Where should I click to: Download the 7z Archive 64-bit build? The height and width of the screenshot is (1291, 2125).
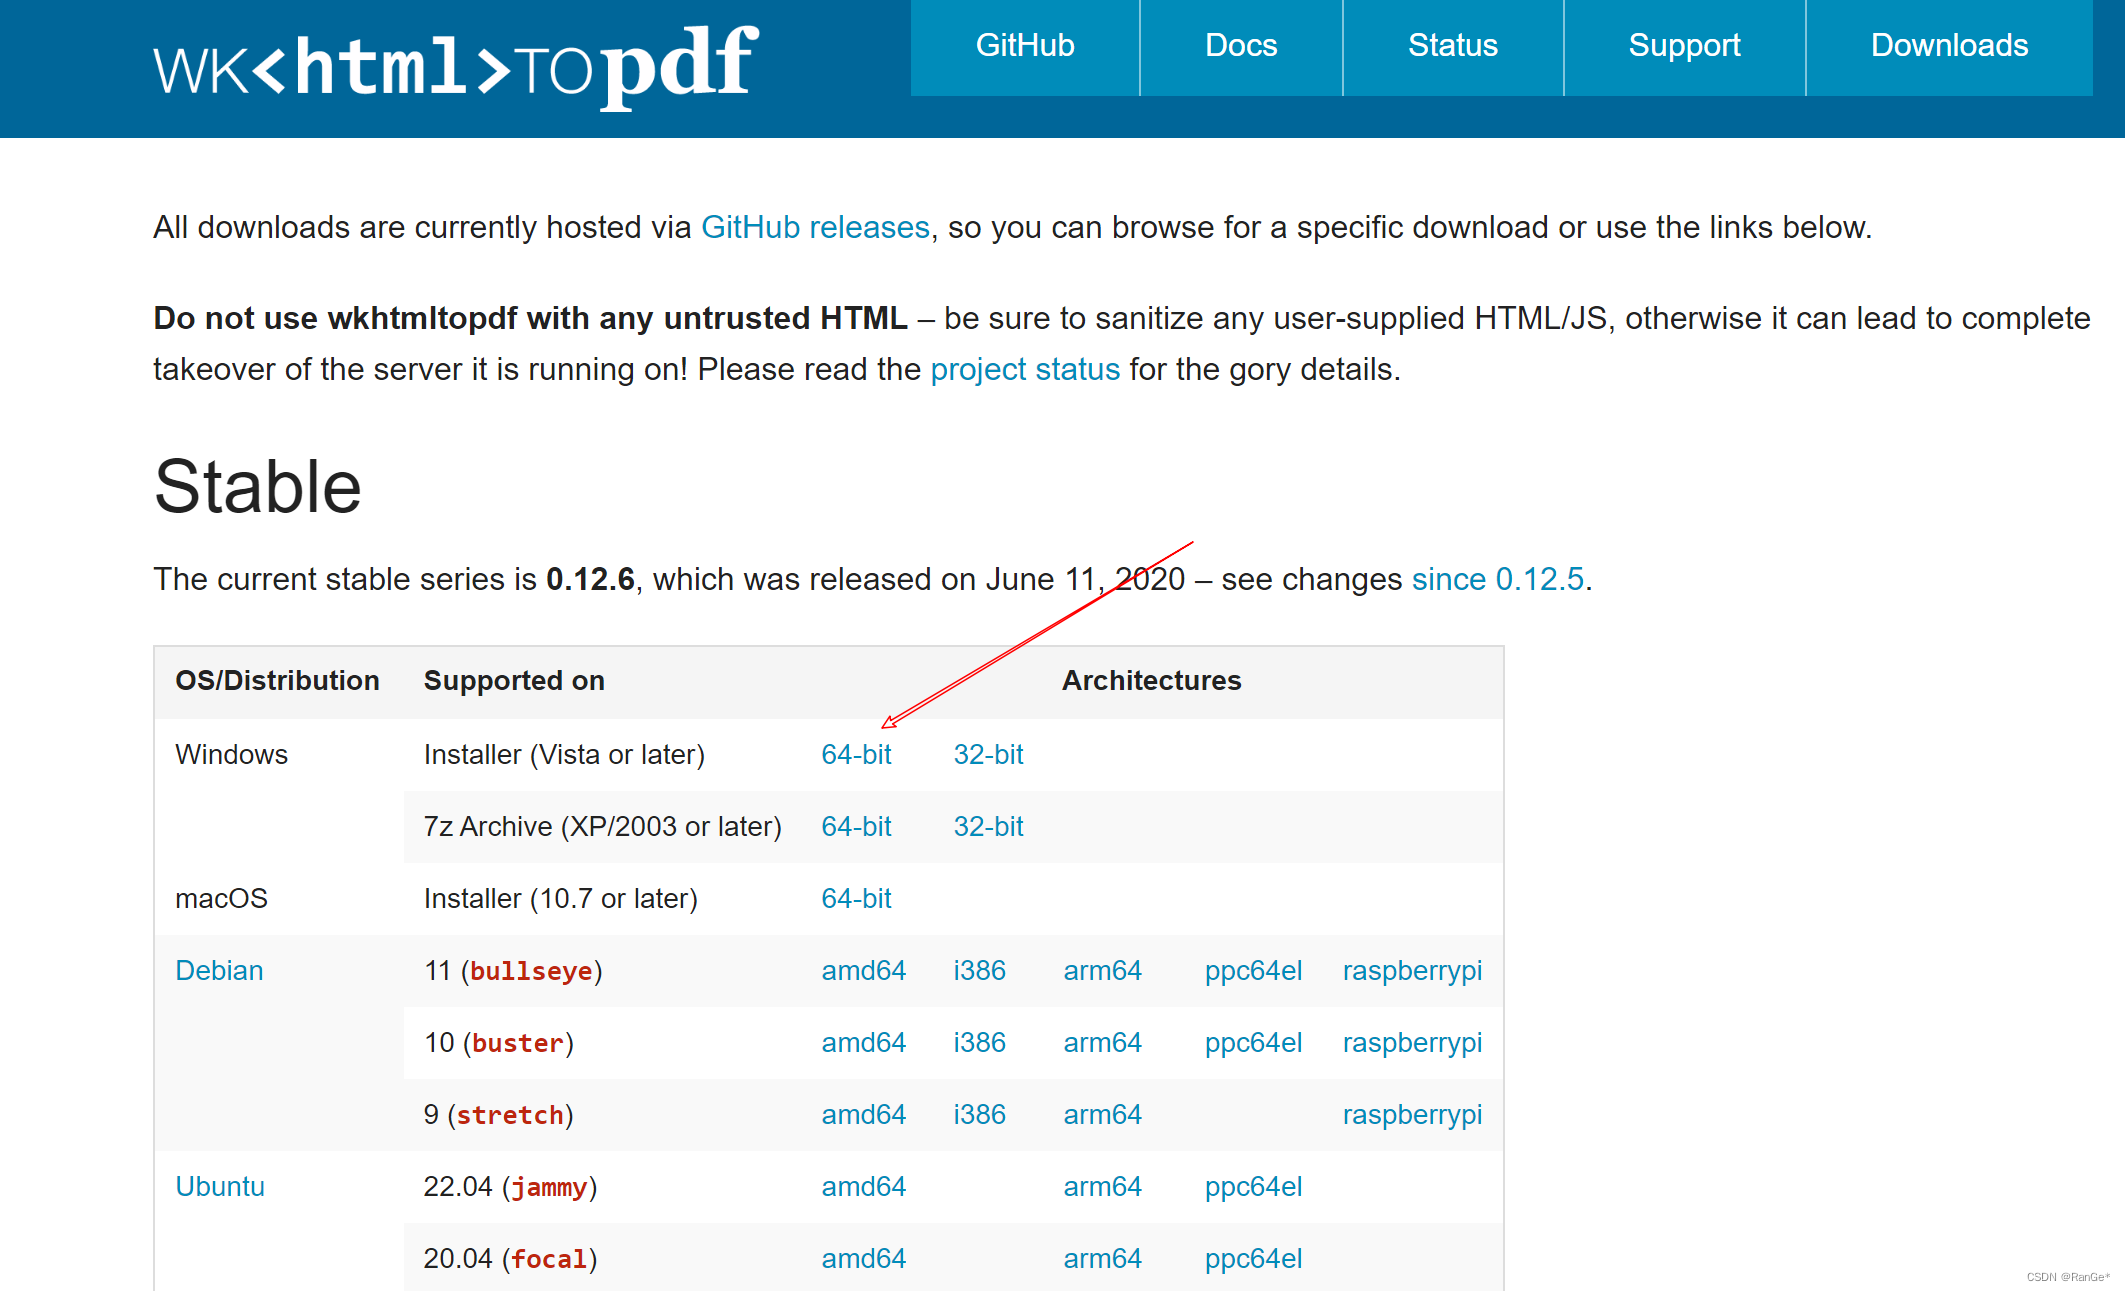click(856, 827)
